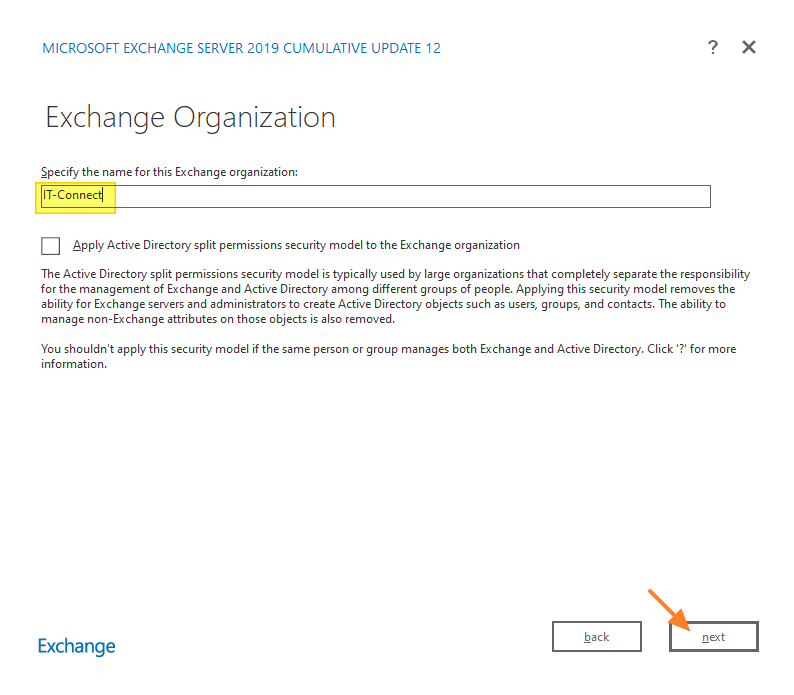Proceed with the next button
794x695 pixels.
[713, 637]
